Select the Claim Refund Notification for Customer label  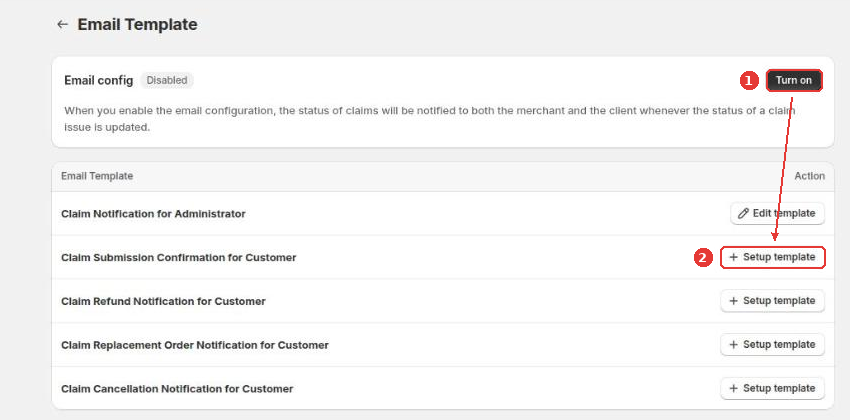point(163,301)
